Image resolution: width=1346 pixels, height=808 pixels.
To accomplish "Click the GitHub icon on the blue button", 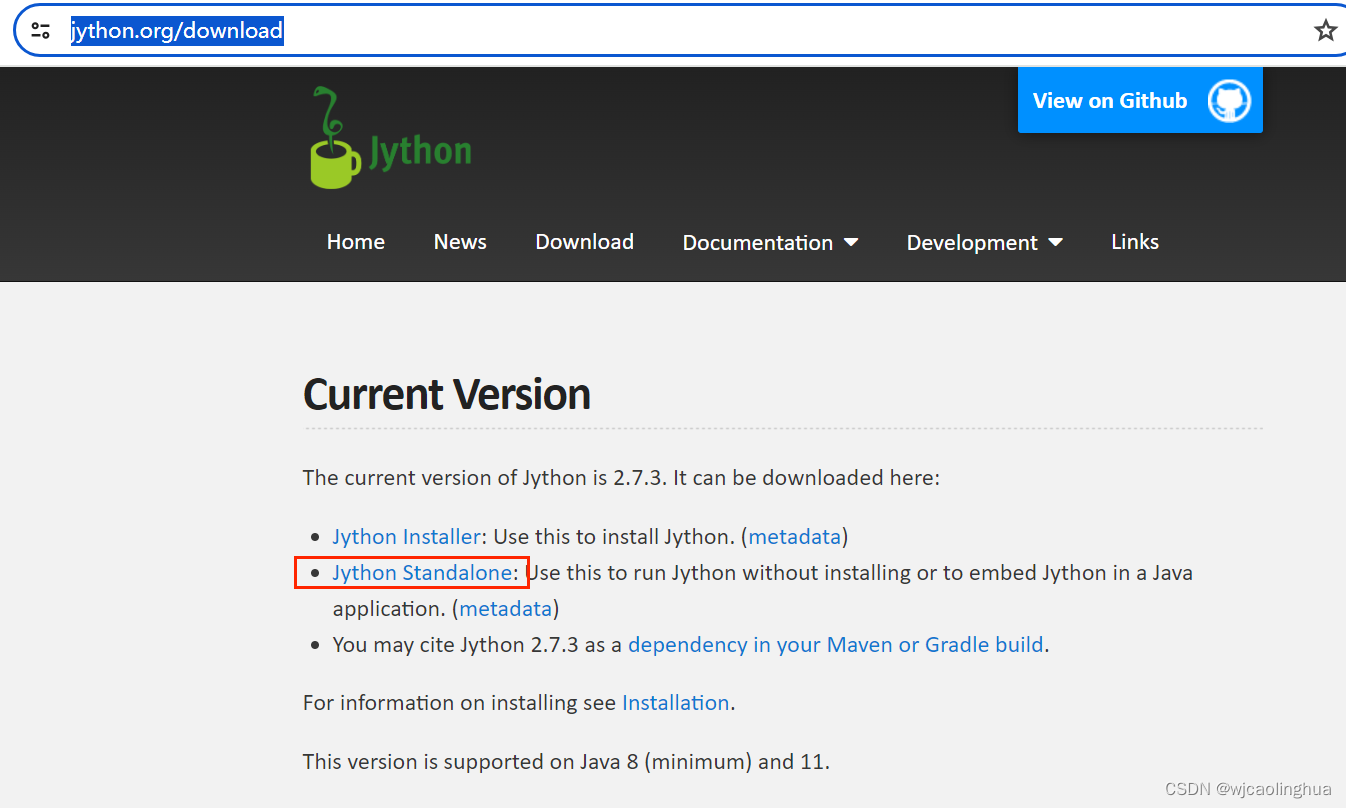I will pyautogui.click(x=1228, y=100).
